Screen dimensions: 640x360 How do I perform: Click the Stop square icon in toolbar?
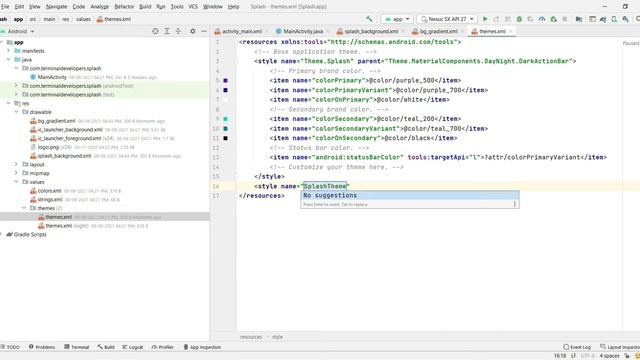tap(565, 19)
